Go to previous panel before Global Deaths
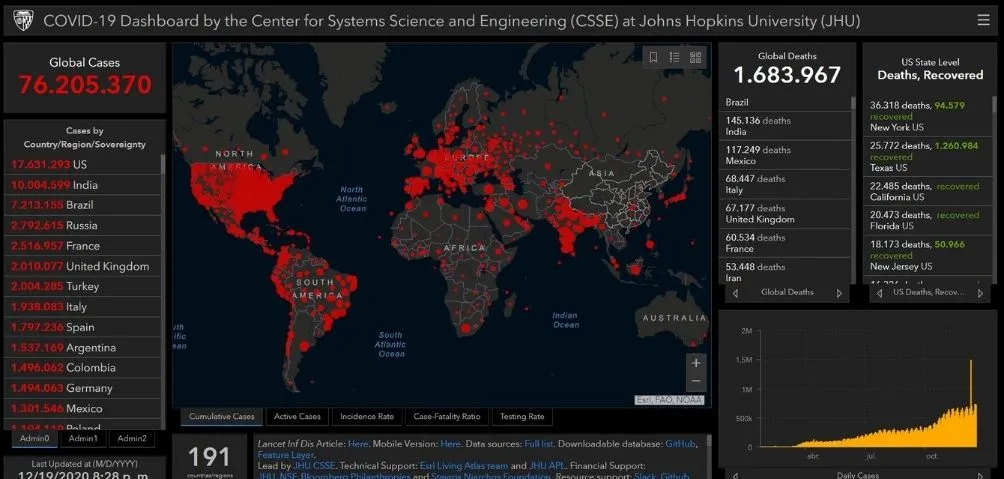 point(736,293)
